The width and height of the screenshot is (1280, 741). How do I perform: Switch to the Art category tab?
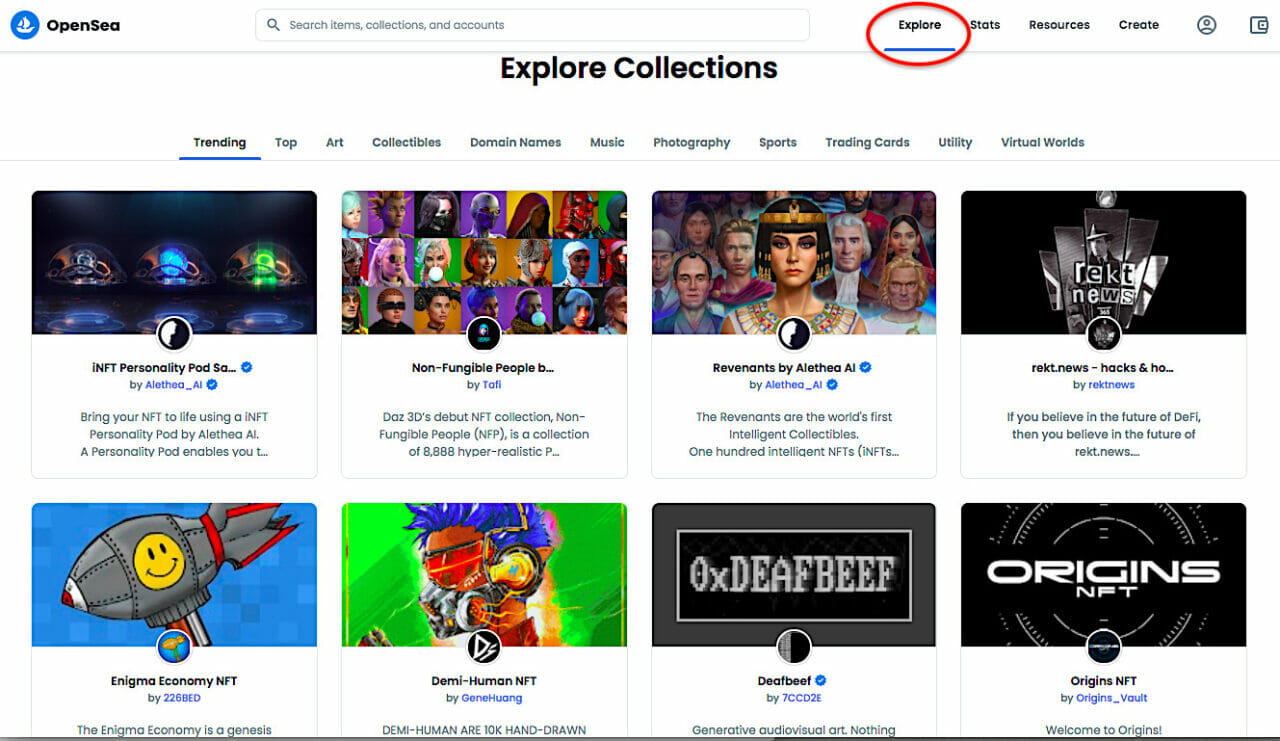coord(334,142)
